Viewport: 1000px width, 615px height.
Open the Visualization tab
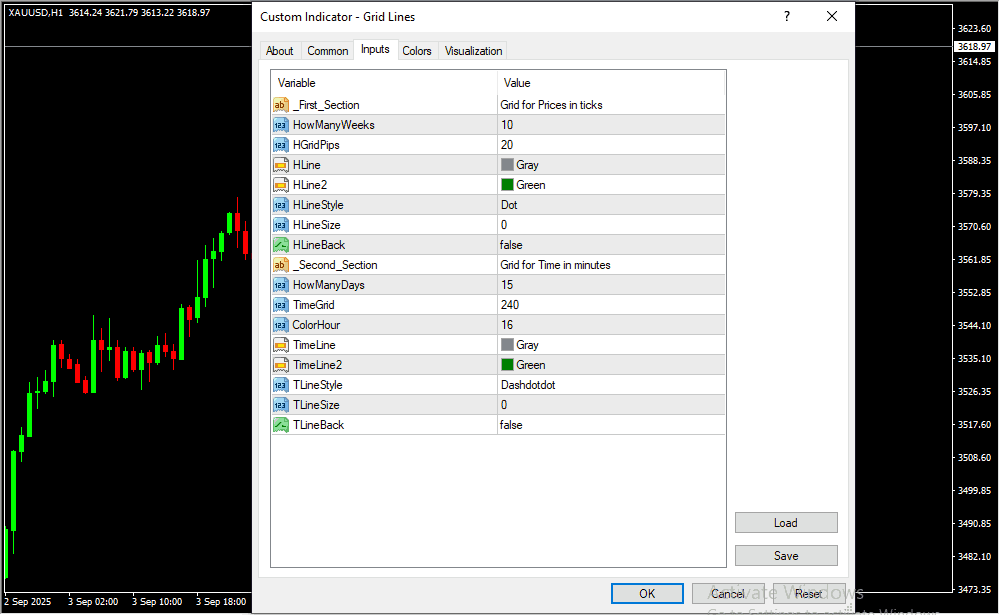(x=474, y=51)
